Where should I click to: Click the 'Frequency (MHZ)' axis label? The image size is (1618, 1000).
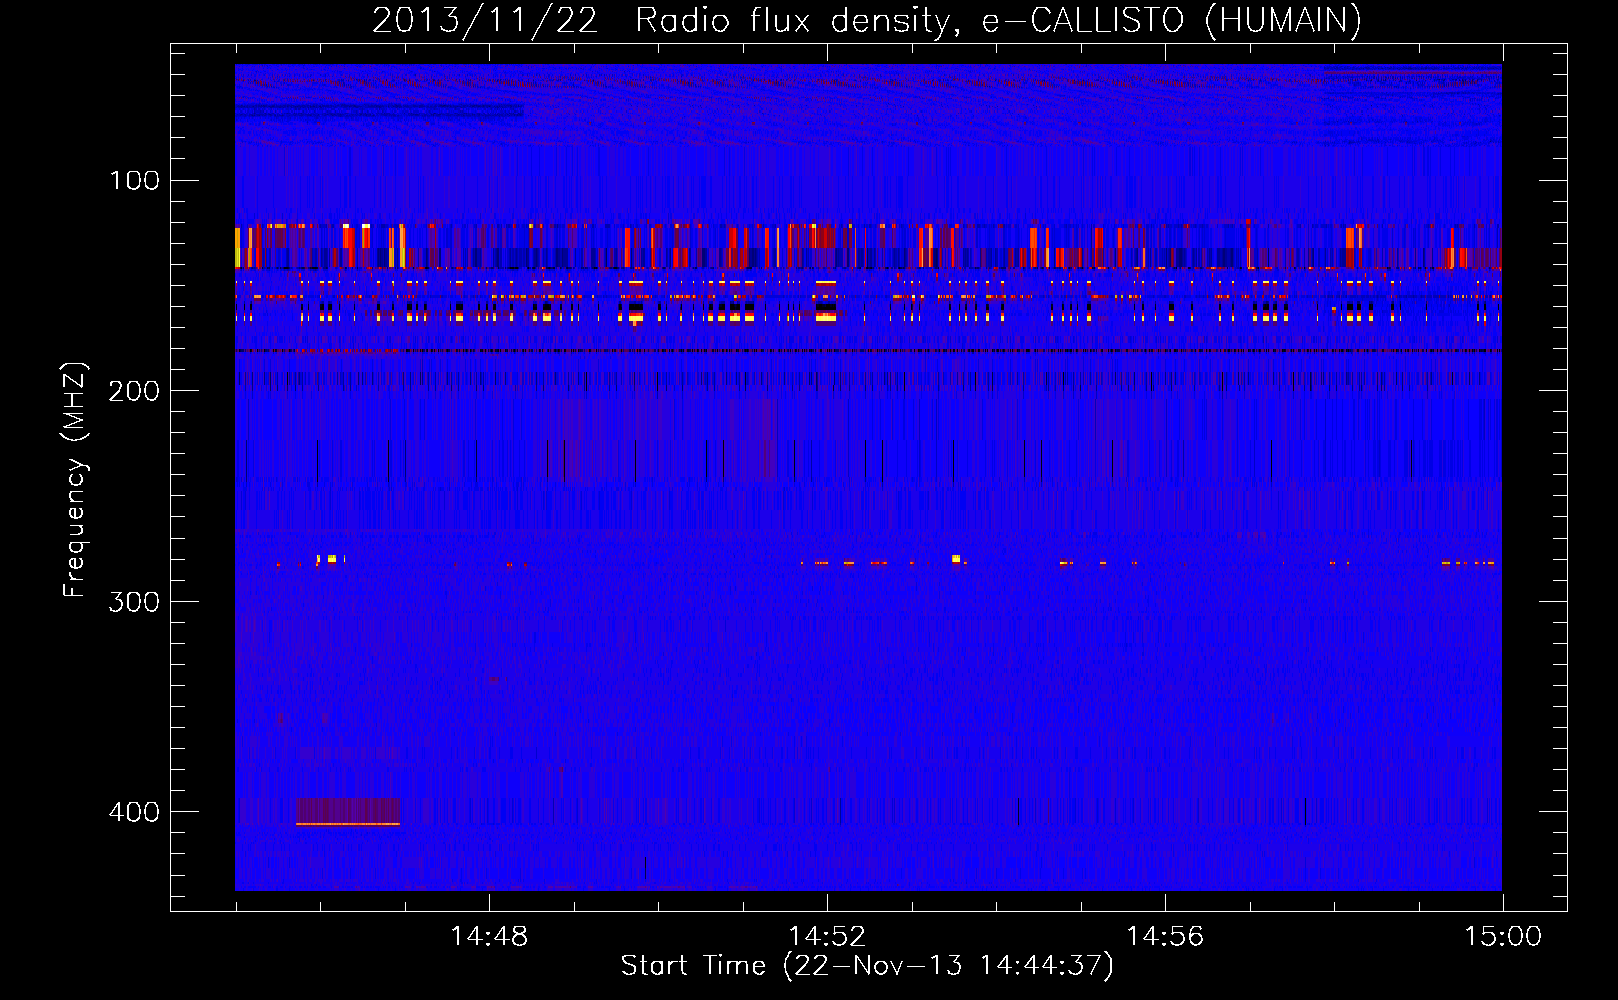pyautogui.click(x=75, y=480)
